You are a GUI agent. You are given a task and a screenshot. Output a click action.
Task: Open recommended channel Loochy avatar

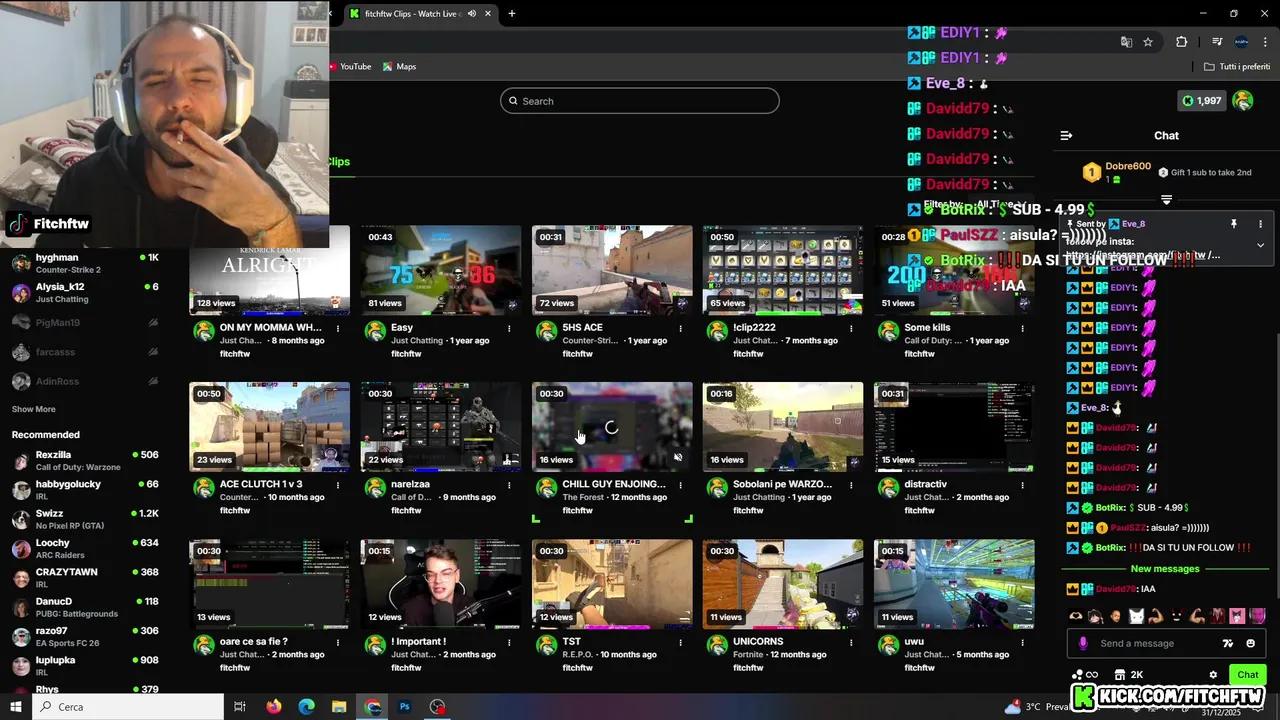21,549
